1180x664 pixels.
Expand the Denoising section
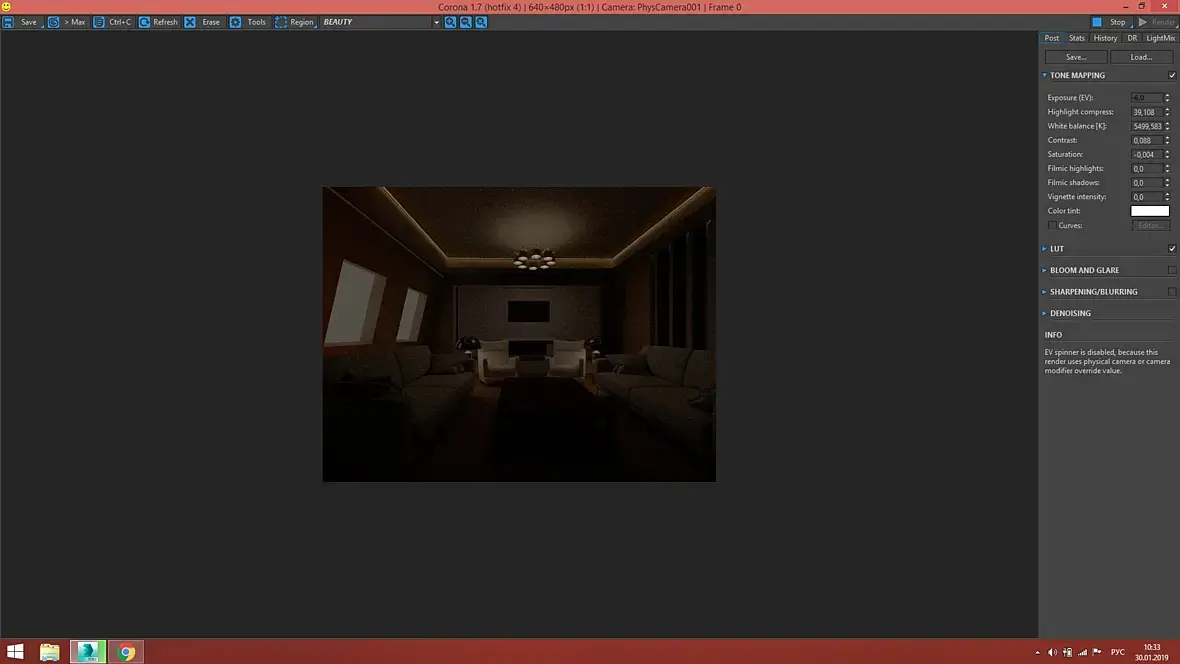(1045, 313)
